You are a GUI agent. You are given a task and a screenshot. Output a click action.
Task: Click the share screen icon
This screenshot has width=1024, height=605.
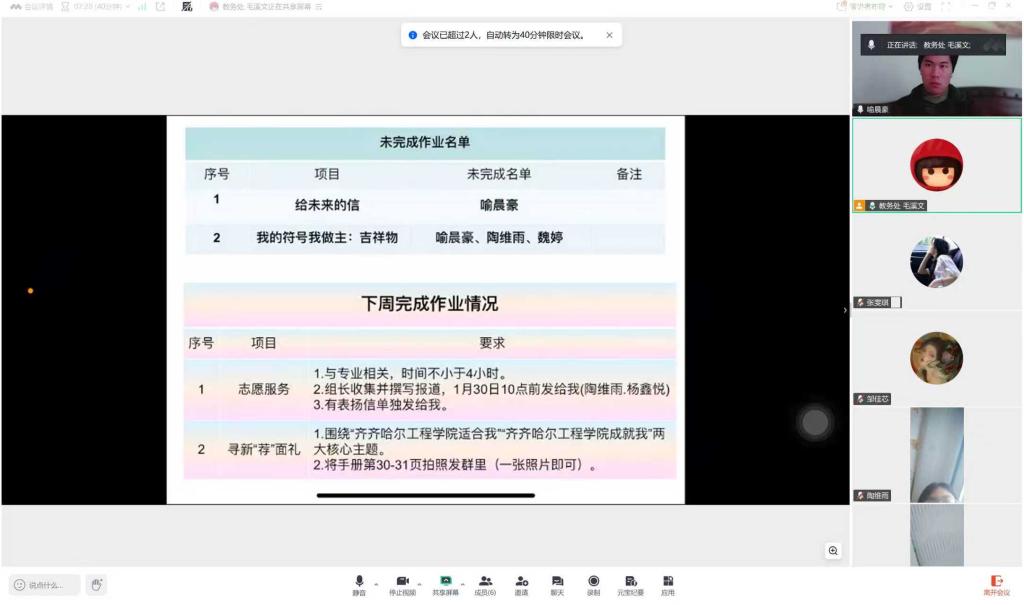[446, 582]
